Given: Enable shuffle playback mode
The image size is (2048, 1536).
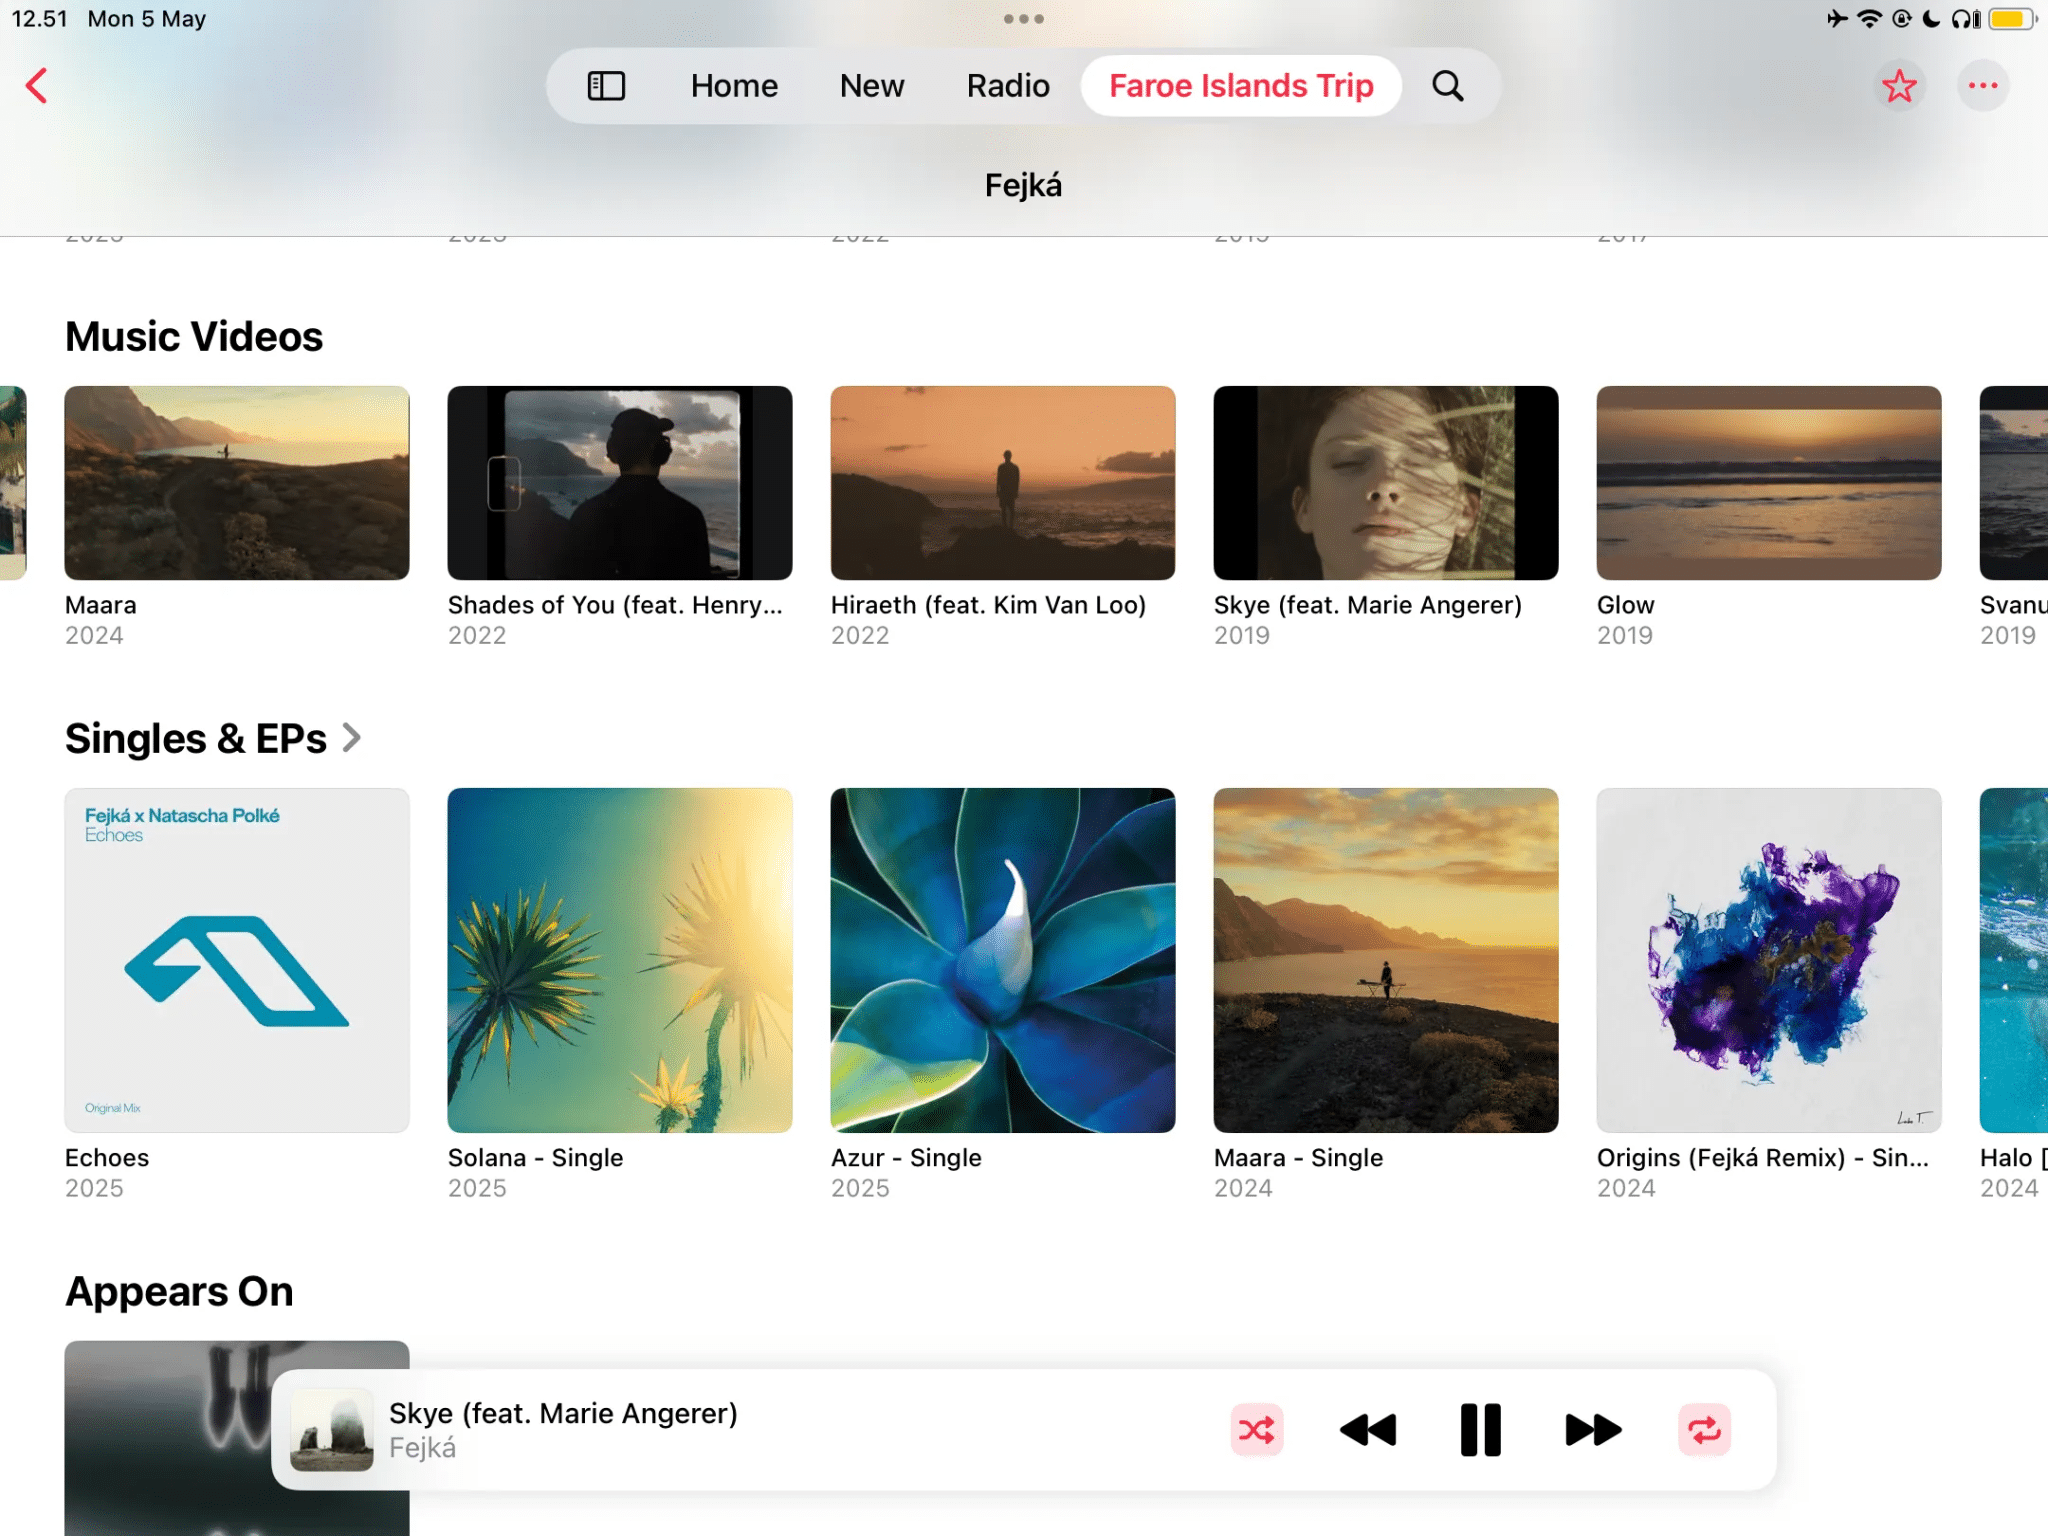Looking at the screenshot, I should [x=1256, y=1430].
